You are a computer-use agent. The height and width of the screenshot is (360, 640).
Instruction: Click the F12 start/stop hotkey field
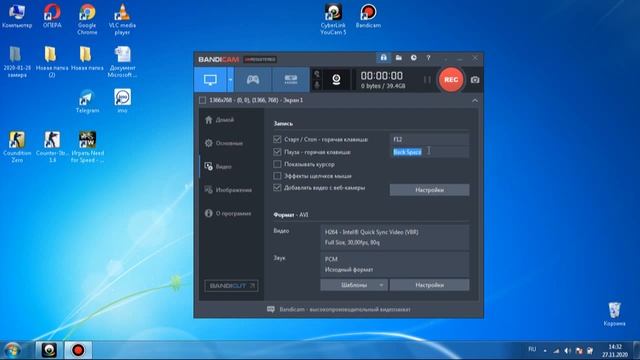point(429,139)
